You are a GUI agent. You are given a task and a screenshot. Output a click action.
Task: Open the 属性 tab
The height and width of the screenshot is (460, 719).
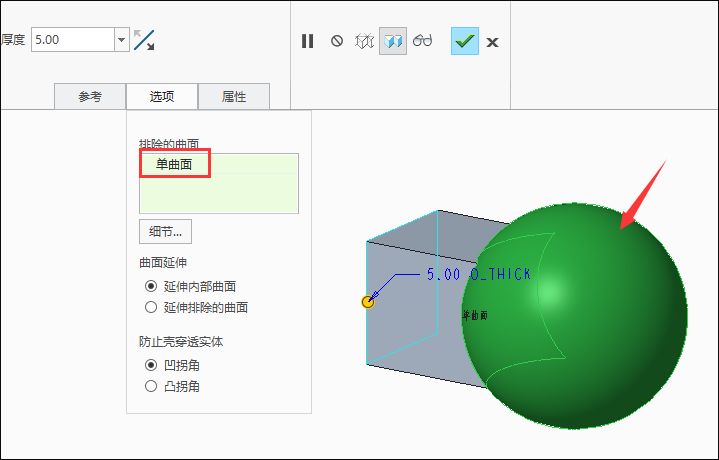[234, 96]
